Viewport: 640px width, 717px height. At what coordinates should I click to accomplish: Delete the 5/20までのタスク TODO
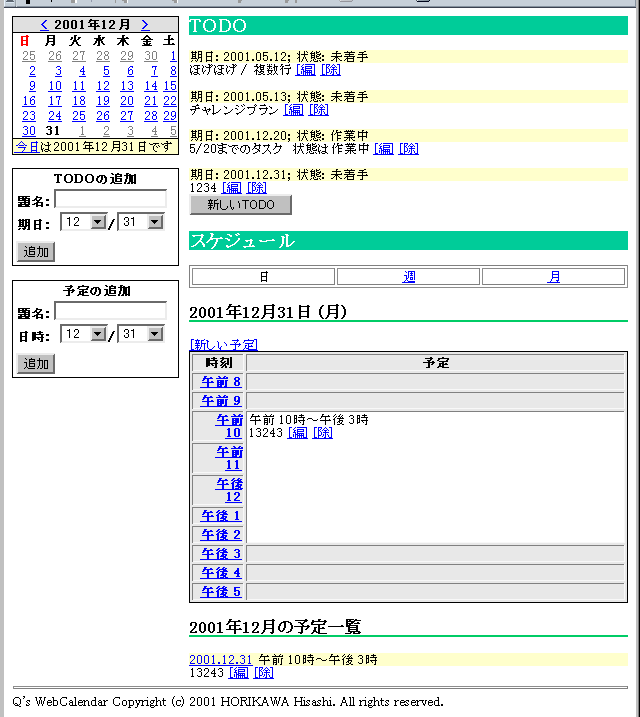pos(409,149)
